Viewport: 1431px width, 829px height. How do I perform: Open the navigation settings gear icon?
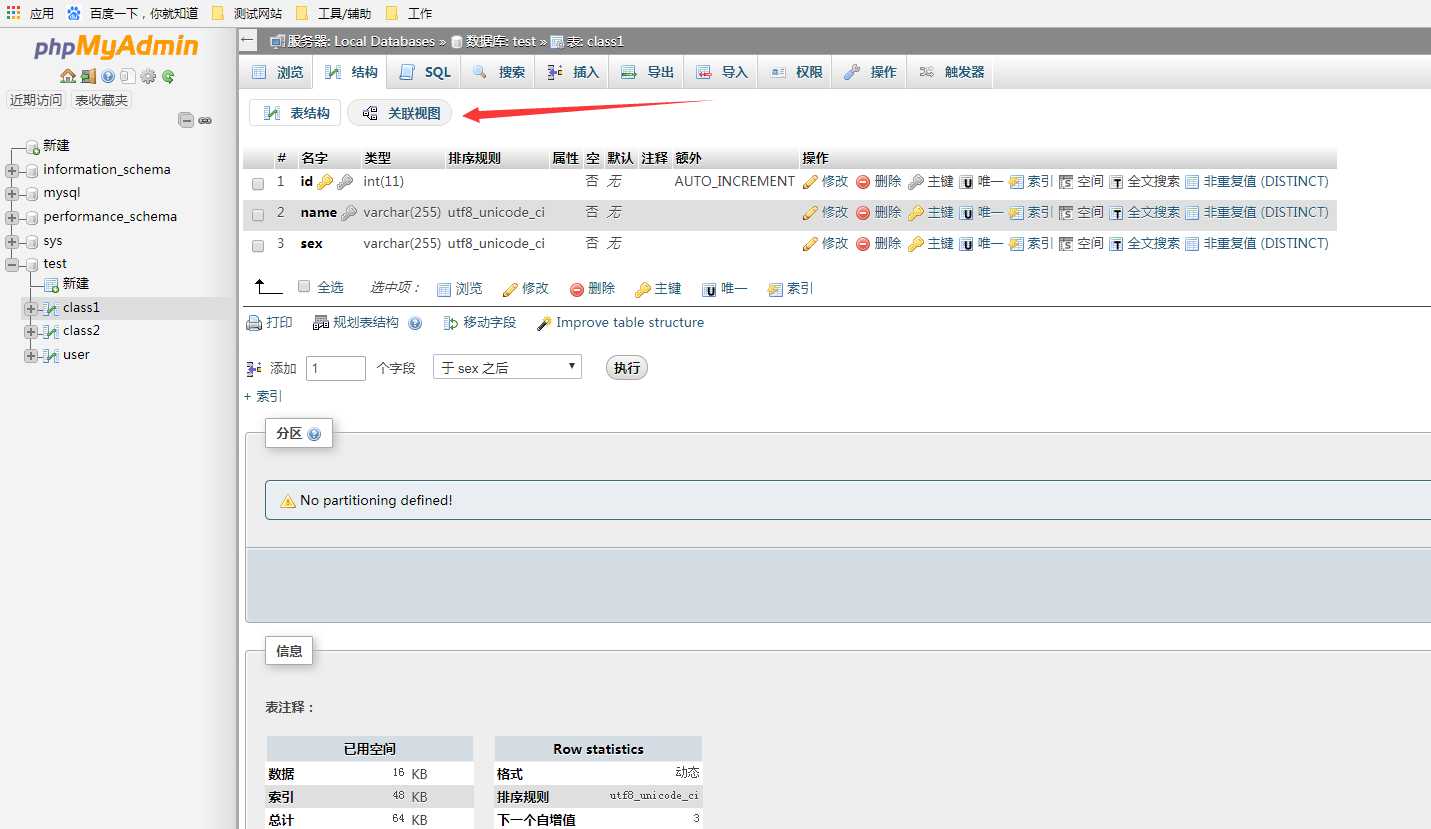coord(148,76)
